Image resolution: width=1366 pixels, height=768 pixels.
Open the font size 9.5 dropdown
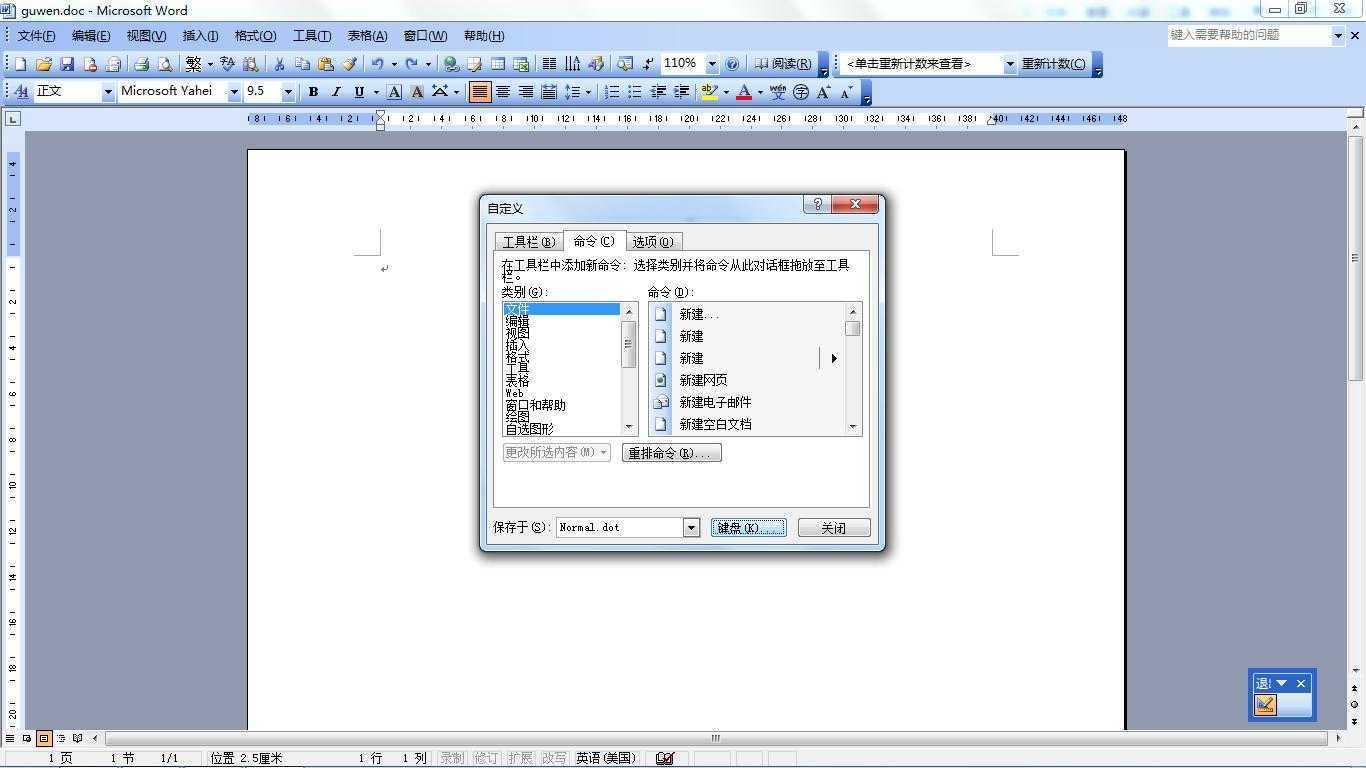(x=288, y=92)
